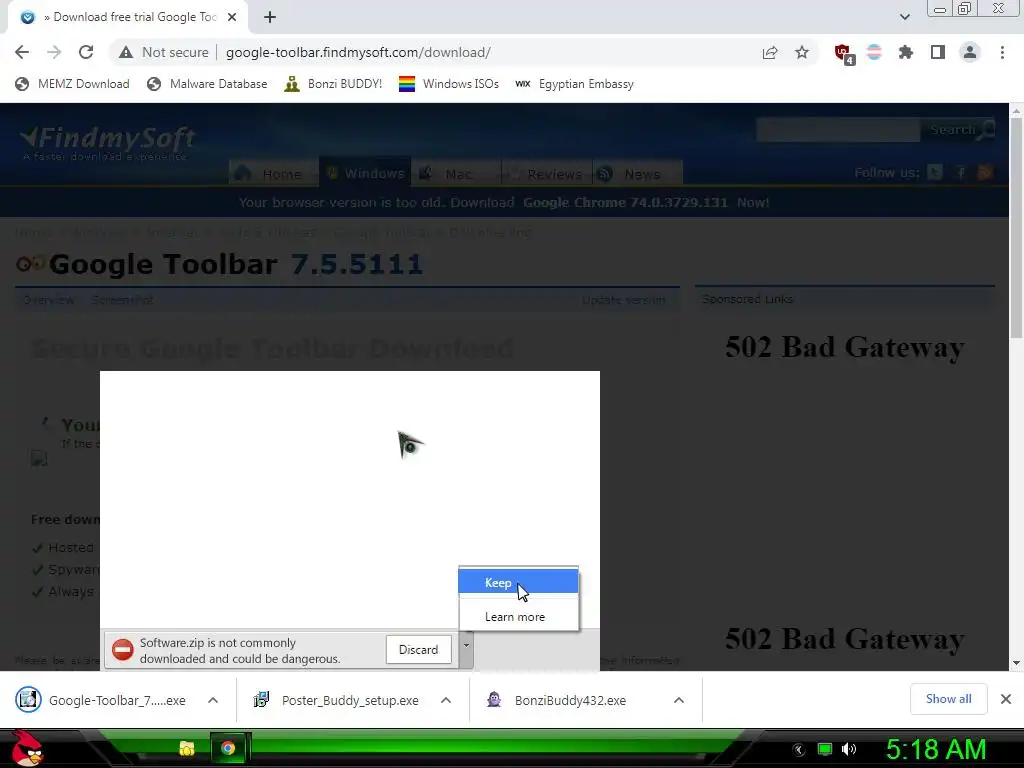Open the tab search chevron
This screenshot has width=1024, height=768.
[x=904, y=17]
